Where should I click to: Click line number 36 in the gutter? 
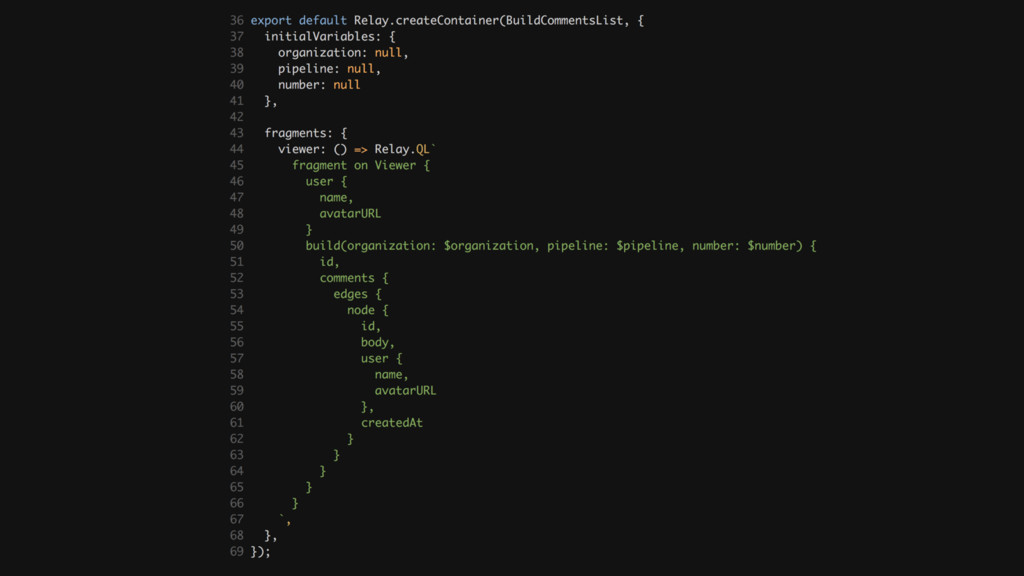click(x=236, y=20)
